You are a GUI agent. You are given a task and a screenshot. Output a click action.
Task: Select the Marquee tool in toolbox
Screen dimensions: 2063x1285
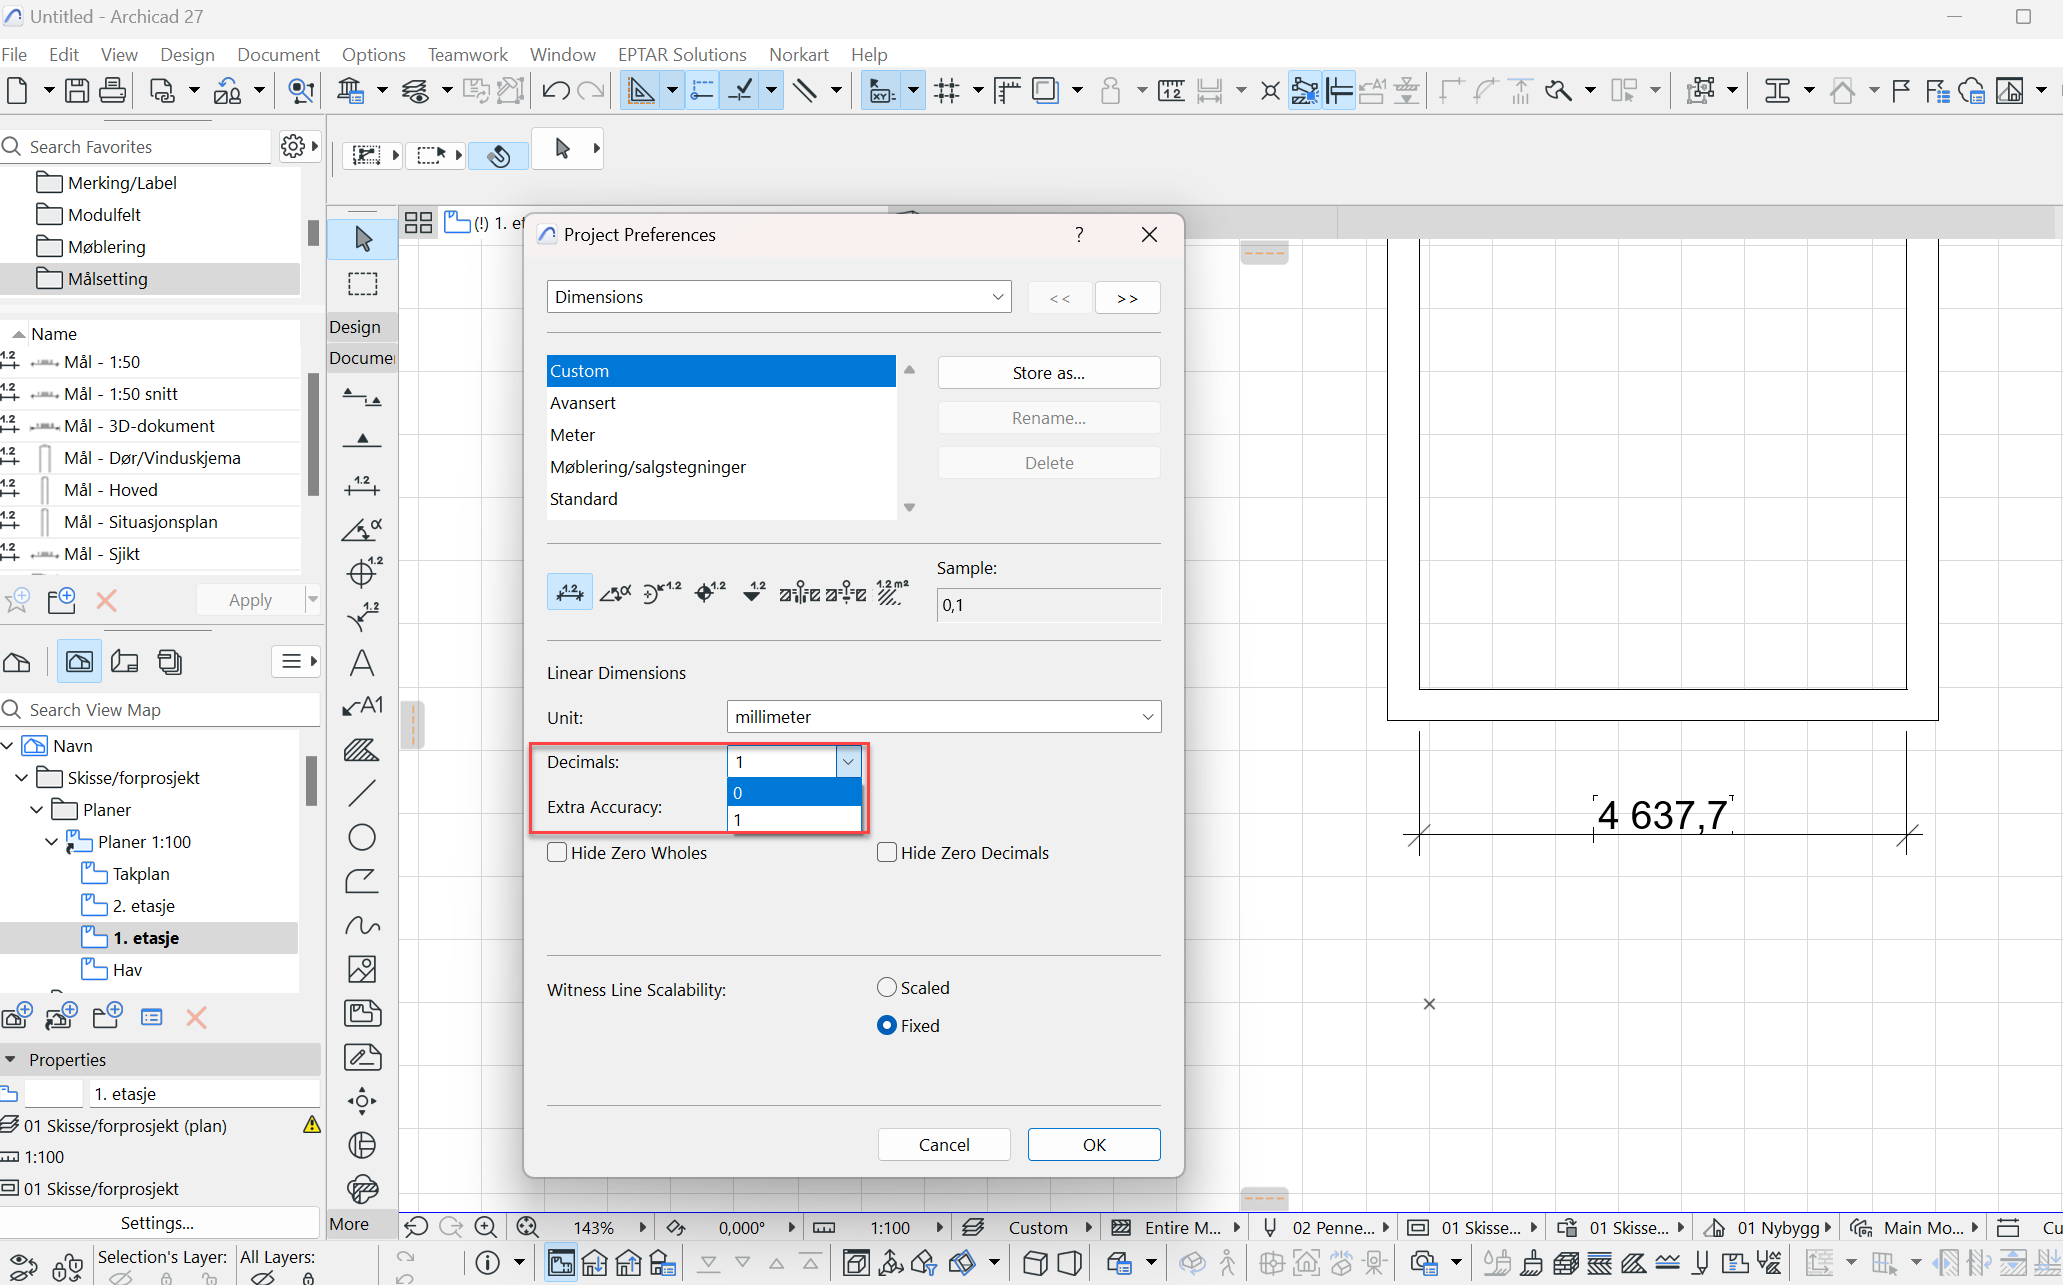click(363, 284)
